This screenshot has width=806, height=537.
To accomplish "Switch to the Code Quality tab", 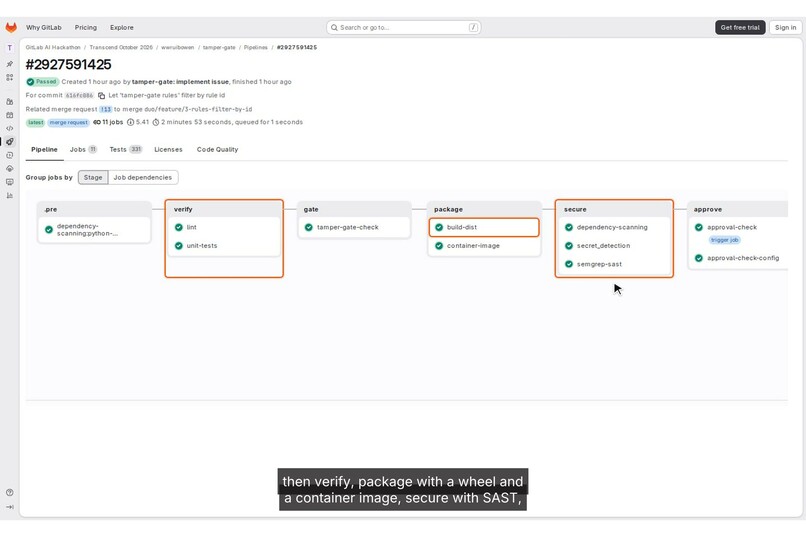I will 217,150.
